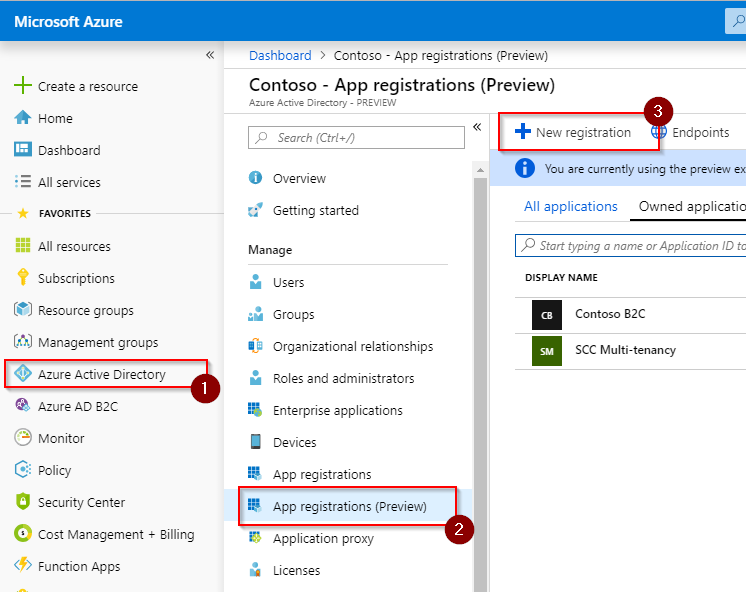Click the Search (Ctrl+/) menu box
The width and height of the screenshot is (746, 592).
(356, 138)
